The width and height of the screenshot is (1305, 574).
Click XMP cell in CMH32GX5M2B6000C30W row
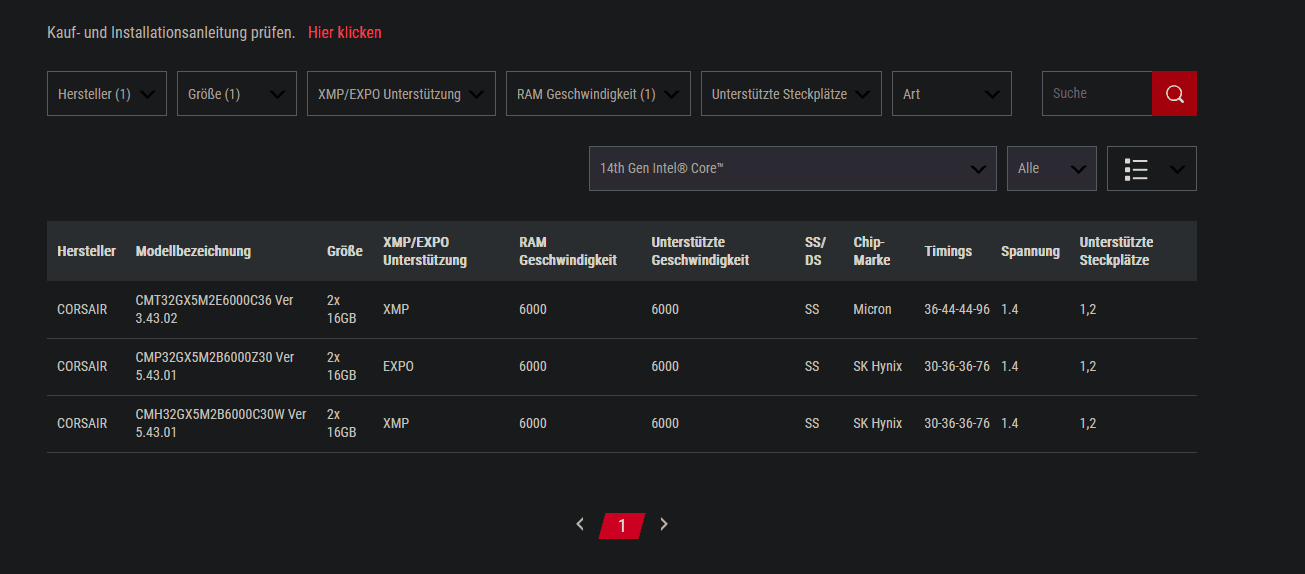tap(396, 424)
